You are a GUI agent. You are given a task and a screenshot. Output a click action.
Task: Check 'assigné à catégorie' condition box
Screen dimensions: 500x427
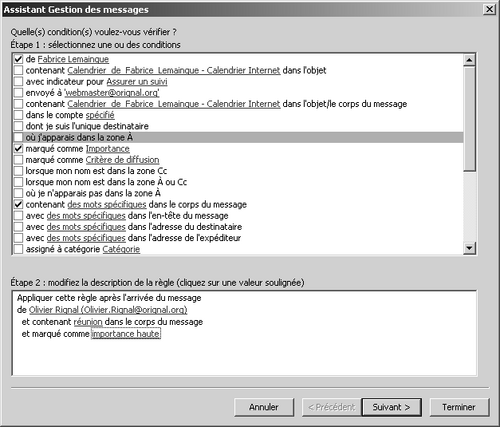(18, 249)
